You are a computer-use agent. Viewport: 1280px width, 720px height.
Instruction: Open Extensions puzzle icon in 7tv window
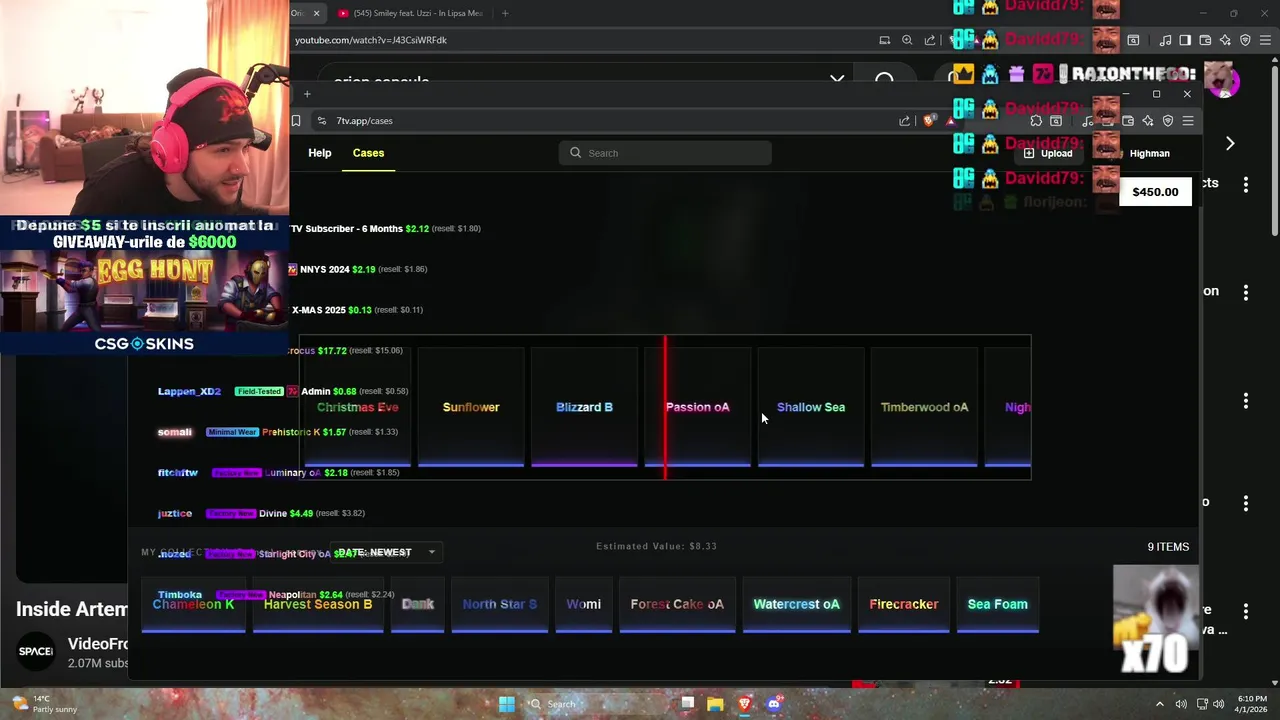1036,121
